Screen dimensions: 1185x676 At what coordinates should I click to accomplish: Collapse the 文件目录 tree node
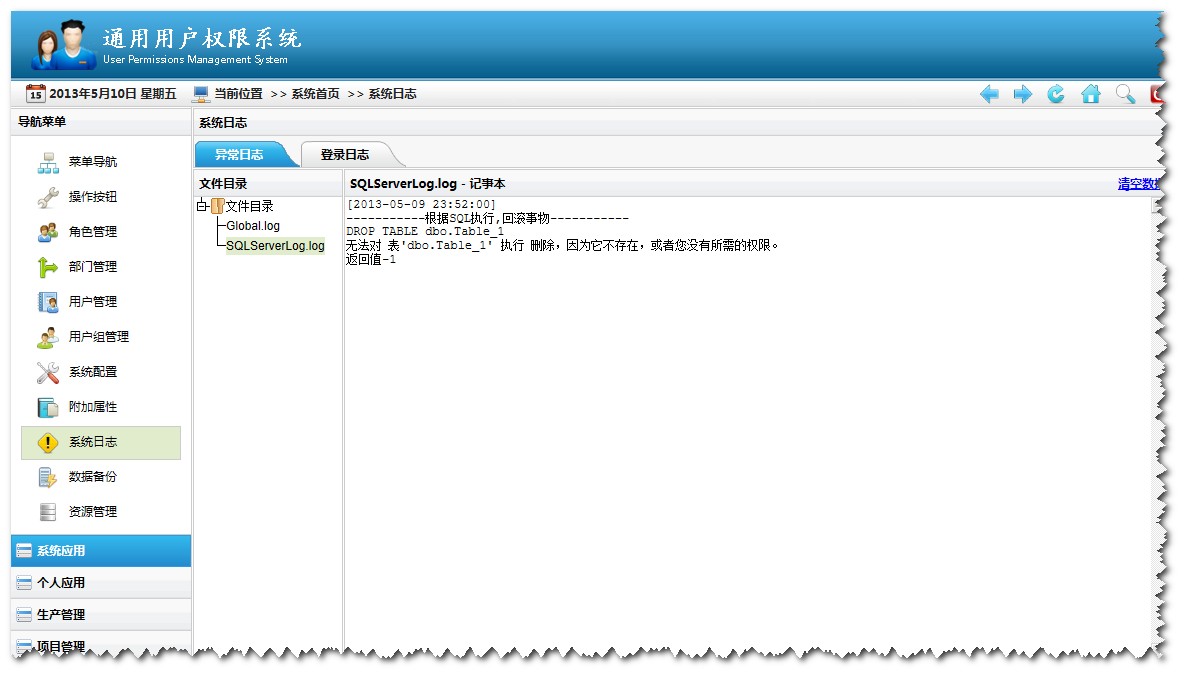coord(201,204)
